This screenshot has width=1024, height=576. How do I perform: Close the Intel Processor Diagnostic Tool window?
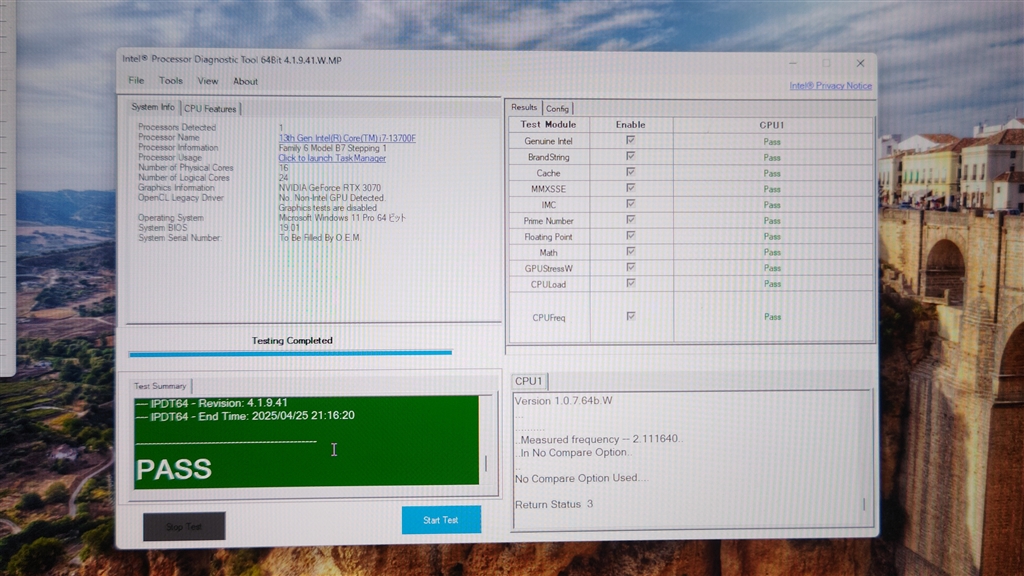(860, 63)
